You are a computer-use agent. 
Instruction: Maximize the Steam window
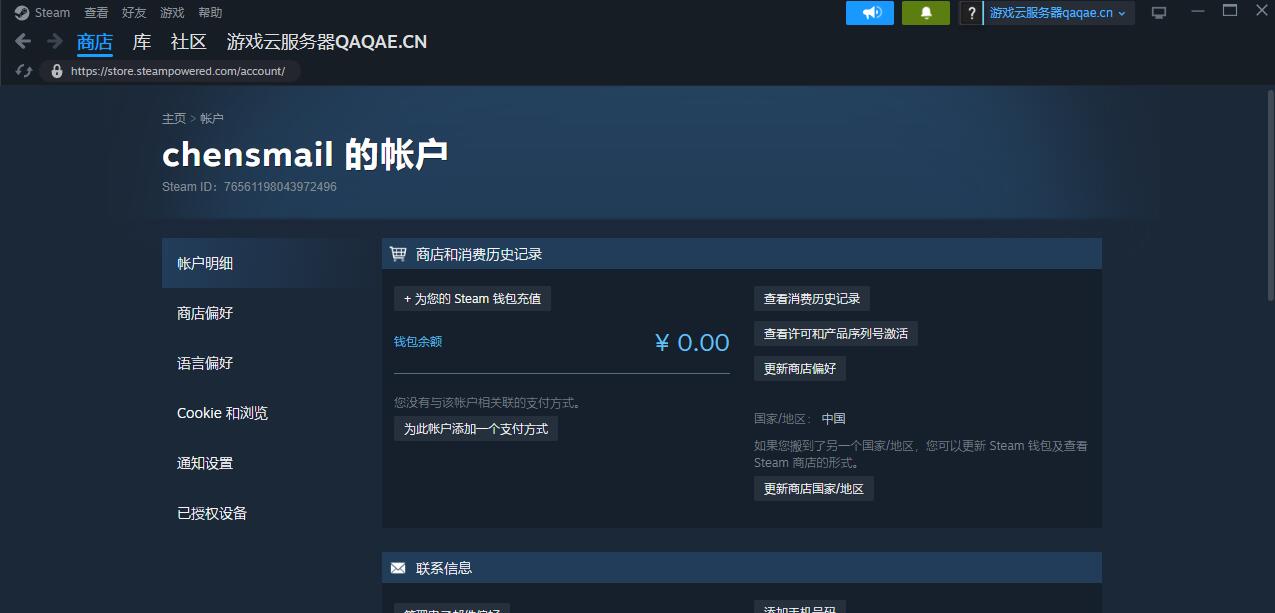click(1230, 11)
